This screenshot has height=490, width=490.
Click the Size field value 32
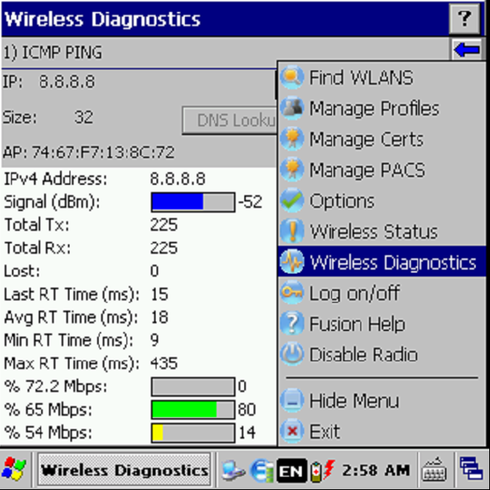83,117
